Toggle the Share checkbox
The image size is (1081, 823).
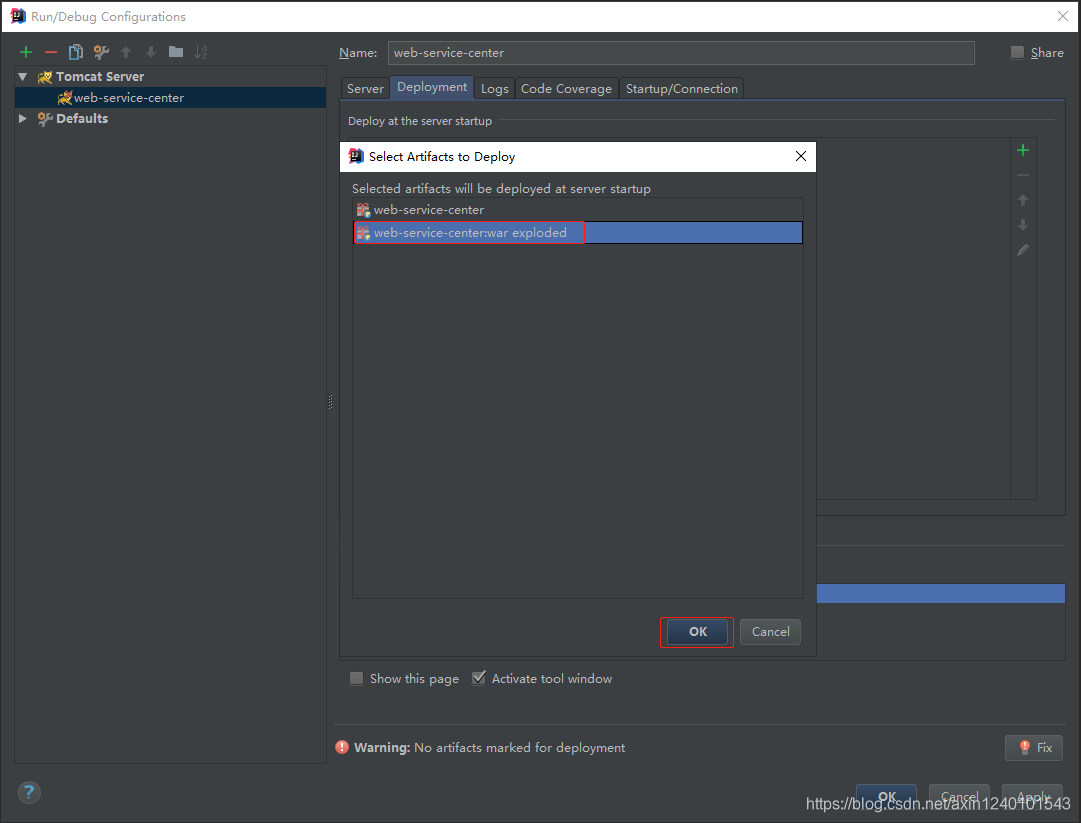click(x=1017, y=52)
